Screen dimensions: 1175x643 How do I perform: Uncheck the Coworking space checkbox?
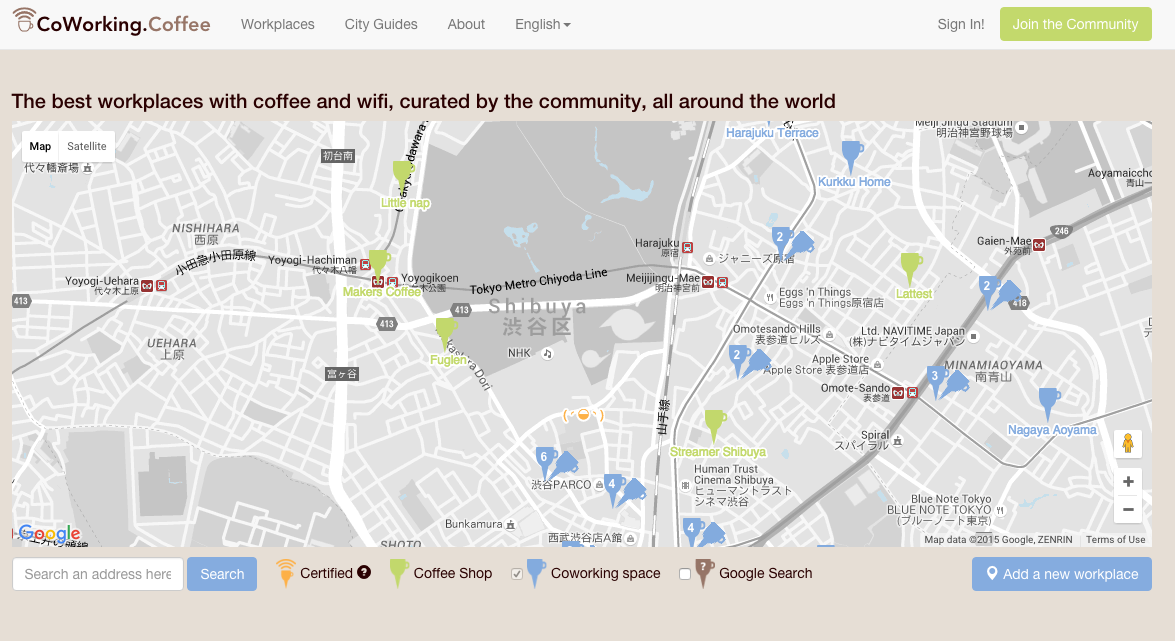pyautogui.click(x=517, y=574)
